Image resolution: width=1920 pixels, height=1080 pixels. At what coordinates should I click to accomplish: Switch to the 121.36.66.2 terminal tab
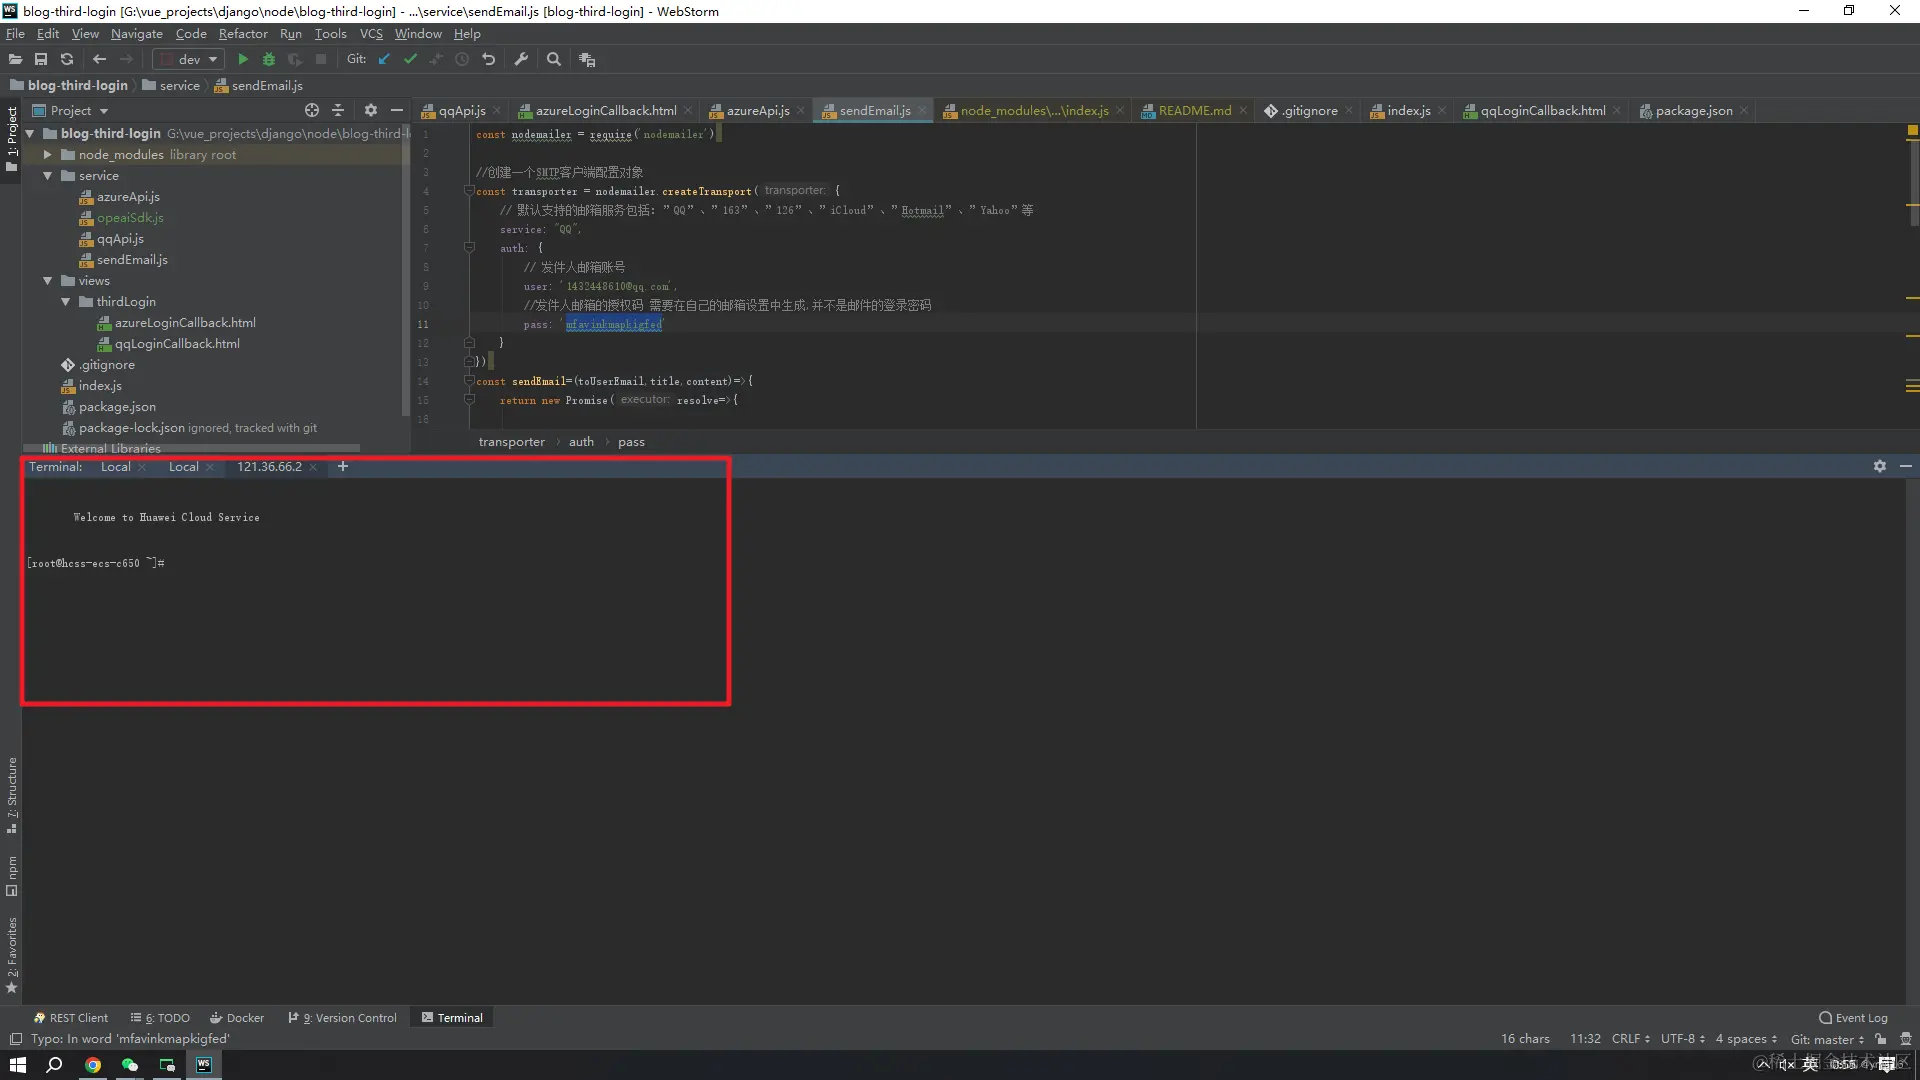click(x=269, y=467)
